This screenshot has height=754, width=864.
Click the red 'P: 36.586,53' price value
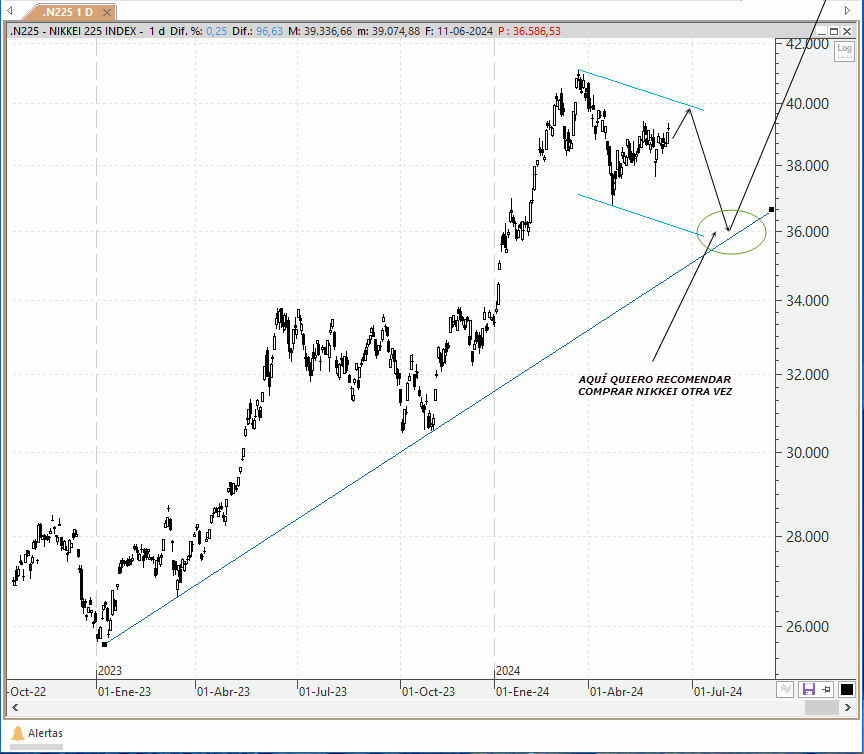click(x=530, y=31)
